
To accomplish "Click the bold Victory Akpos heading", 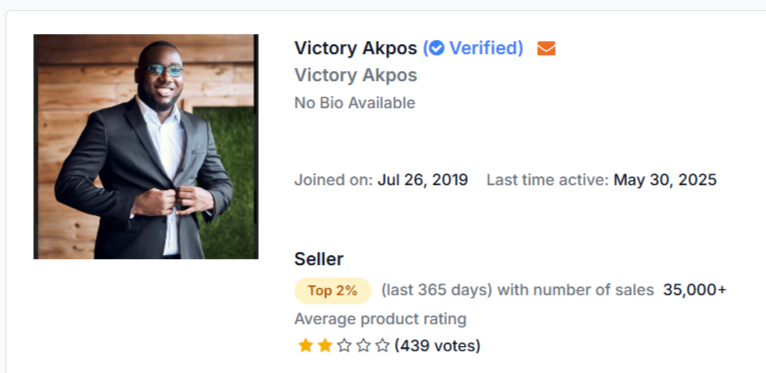I will 356,48.
